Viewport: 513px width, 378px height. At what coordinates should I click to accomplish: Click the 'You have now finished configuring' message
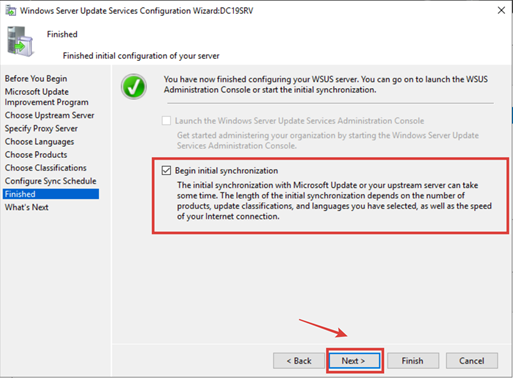(x=326, y=84)
